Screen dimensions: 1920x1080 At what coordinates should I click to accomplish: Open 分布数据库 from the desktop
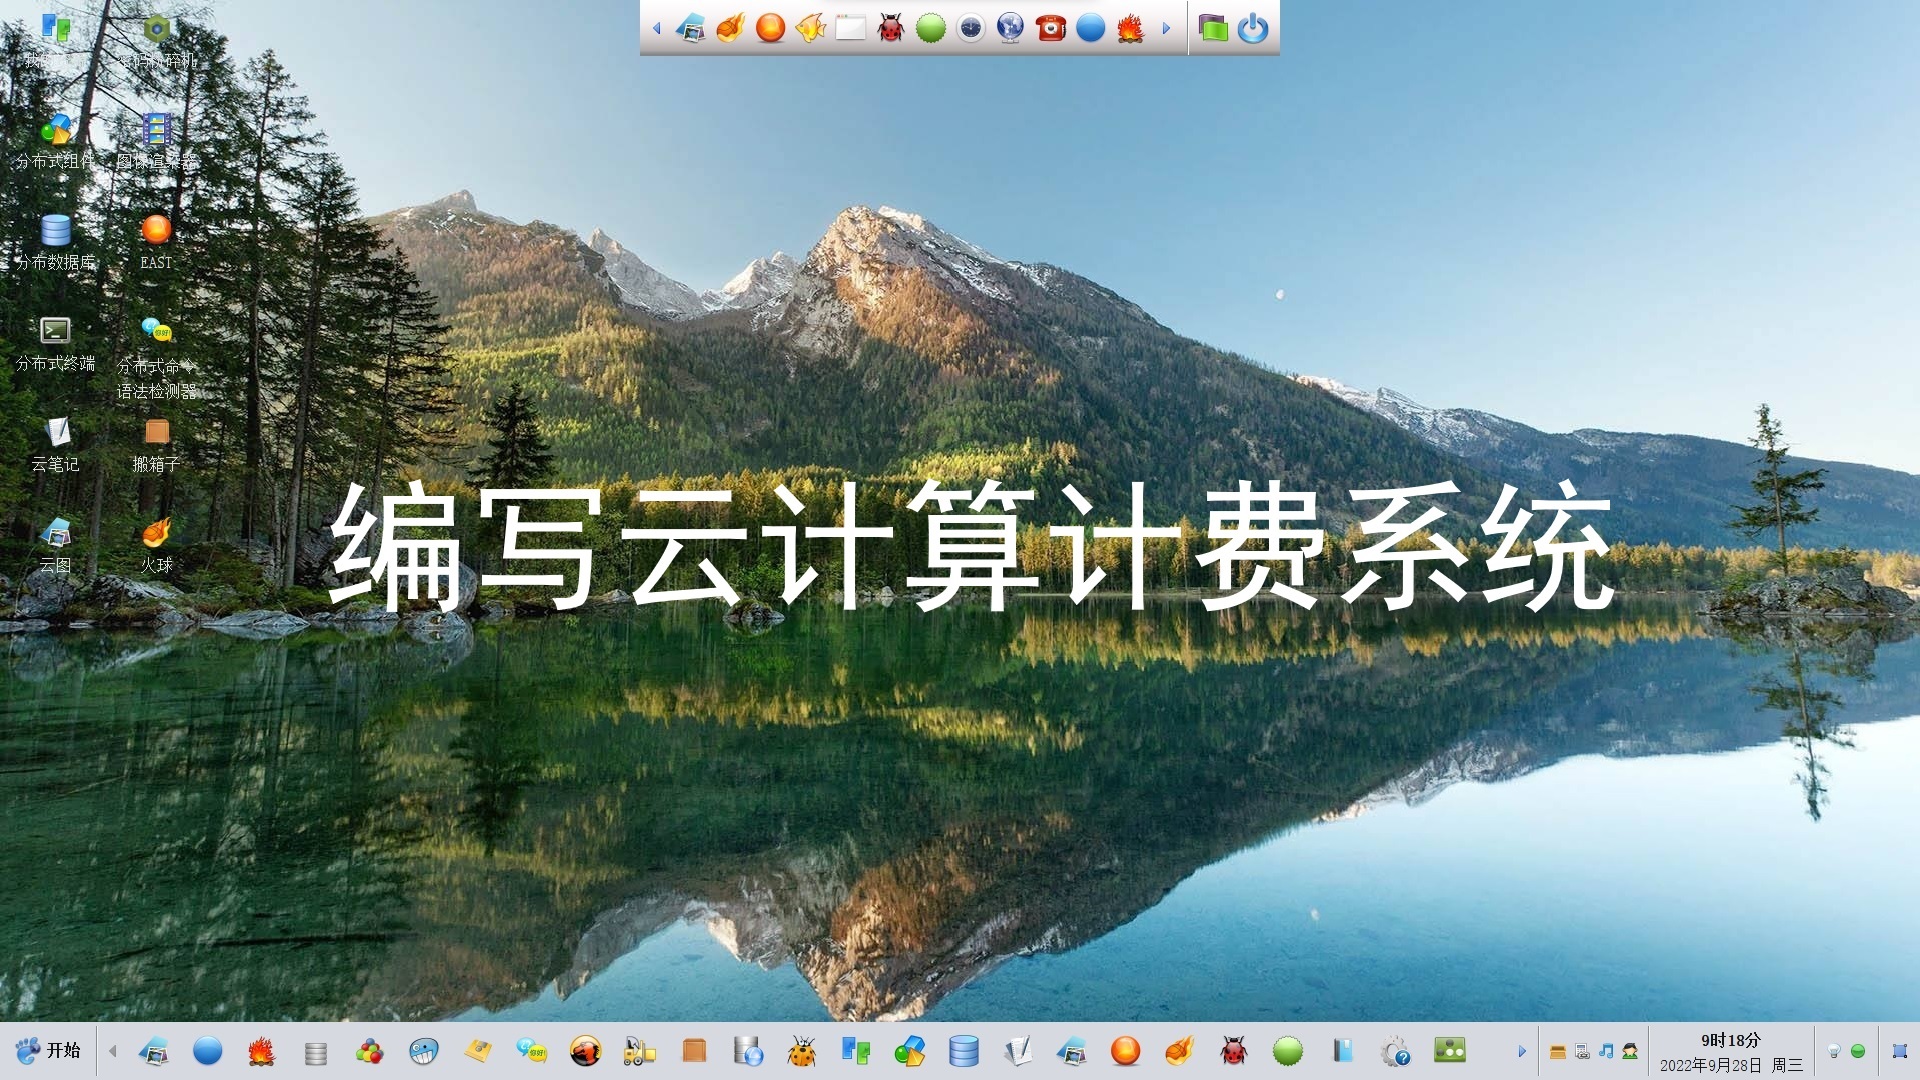tap(57, 235)
